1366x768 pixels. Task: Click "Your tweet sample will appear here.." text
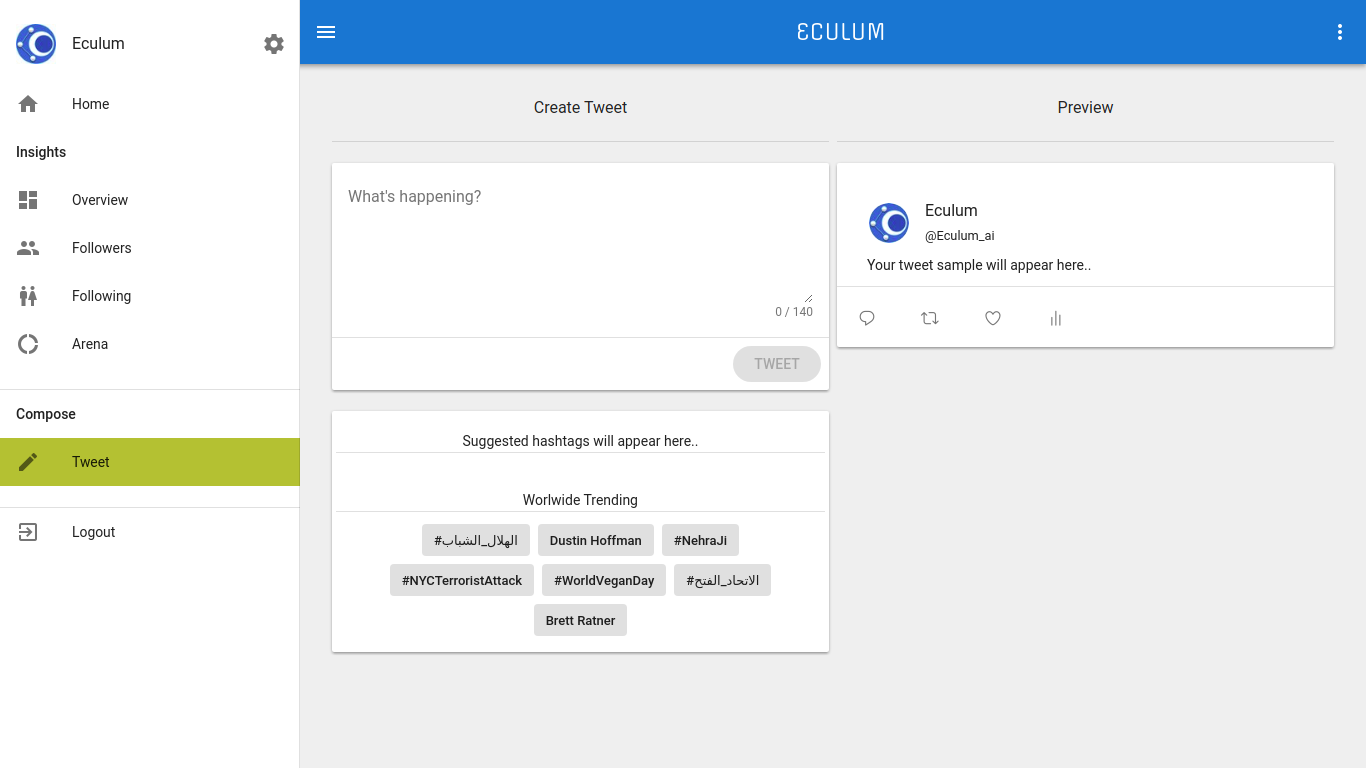(979, 265)
